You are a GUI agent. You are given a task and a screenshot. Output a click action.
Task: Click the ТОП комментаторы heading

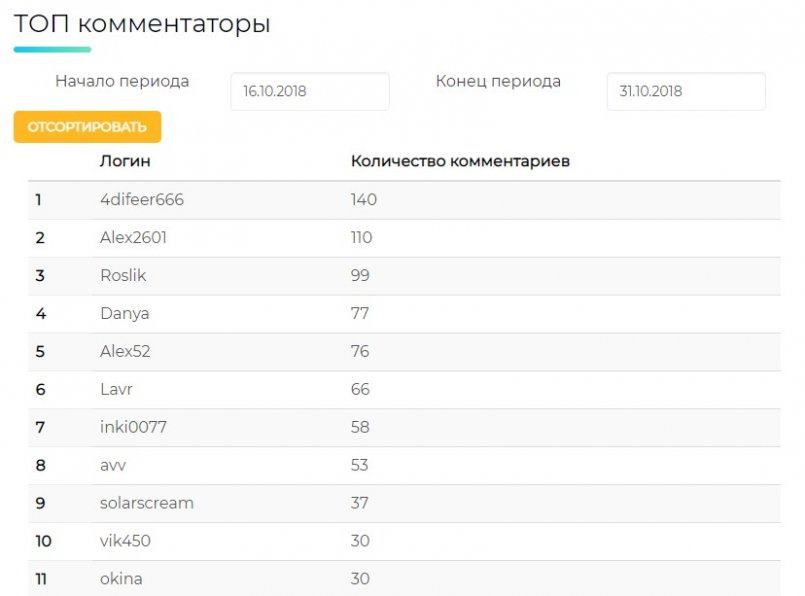coord(142,24)
